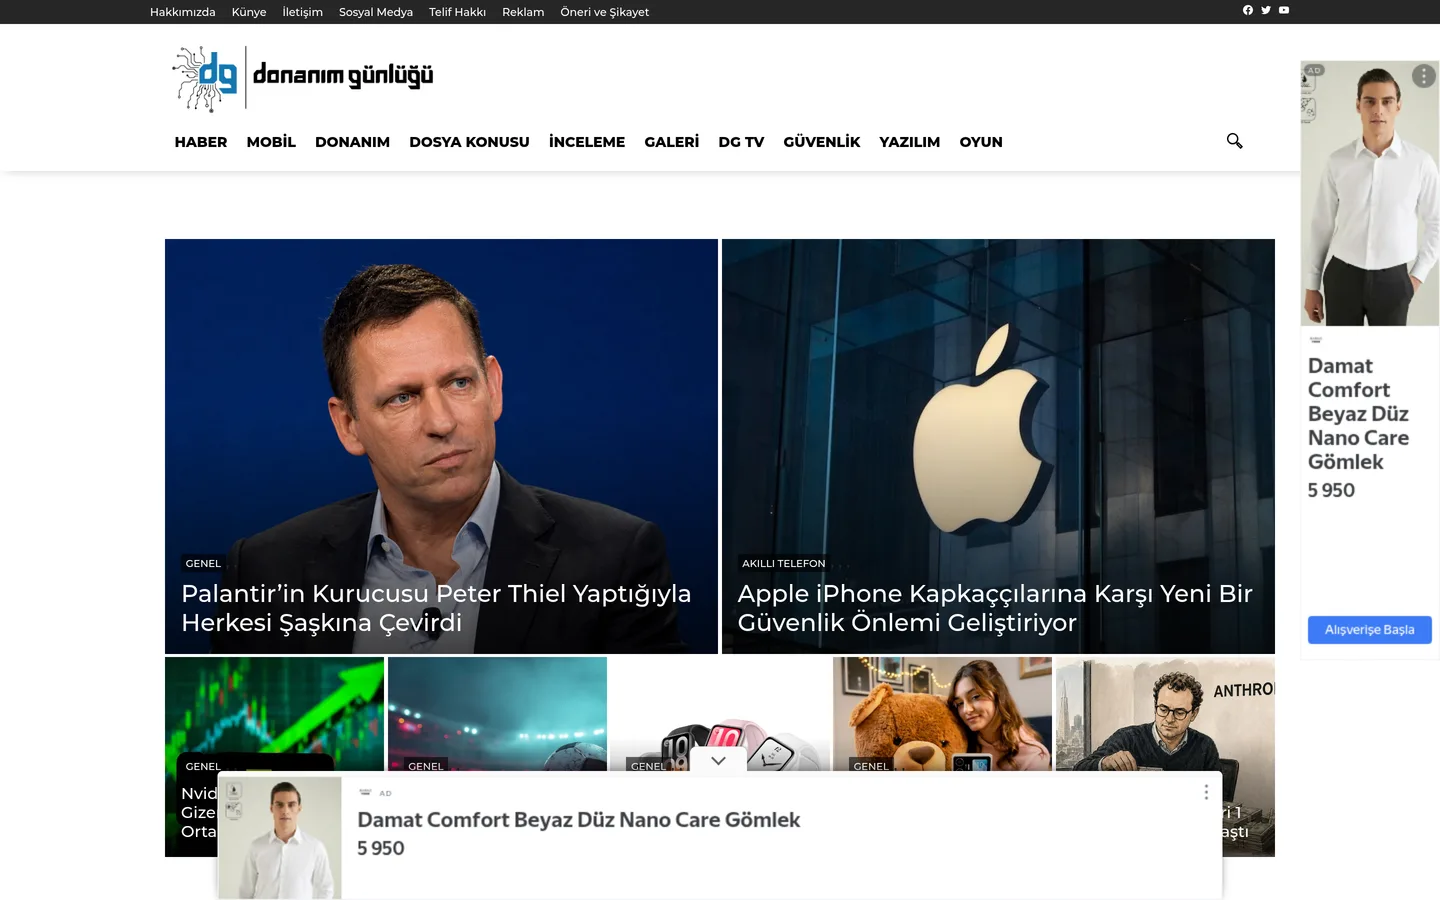The width and height of the screenshot is (1440, 900).
Task: Go to homepage via Donanım Günlüğü logo
Action: tap(303, 77)
